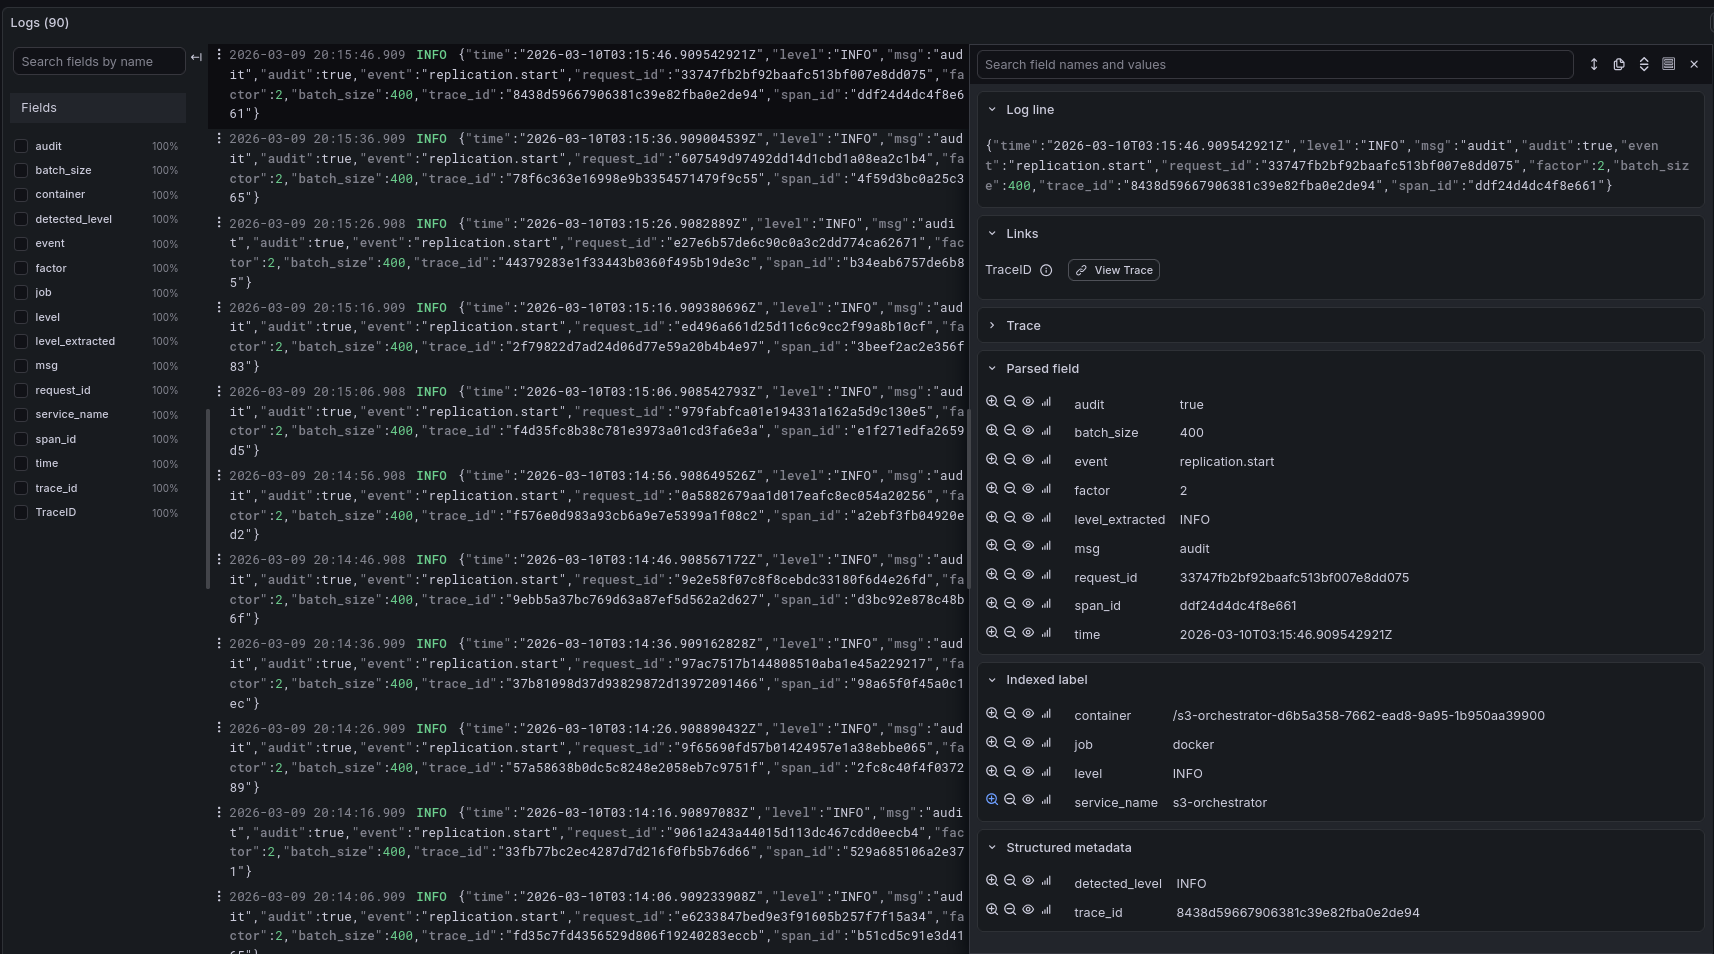The image size is (1714, 954).
Task: Enable the service_name field checkbox
Action: pos(21,414)
